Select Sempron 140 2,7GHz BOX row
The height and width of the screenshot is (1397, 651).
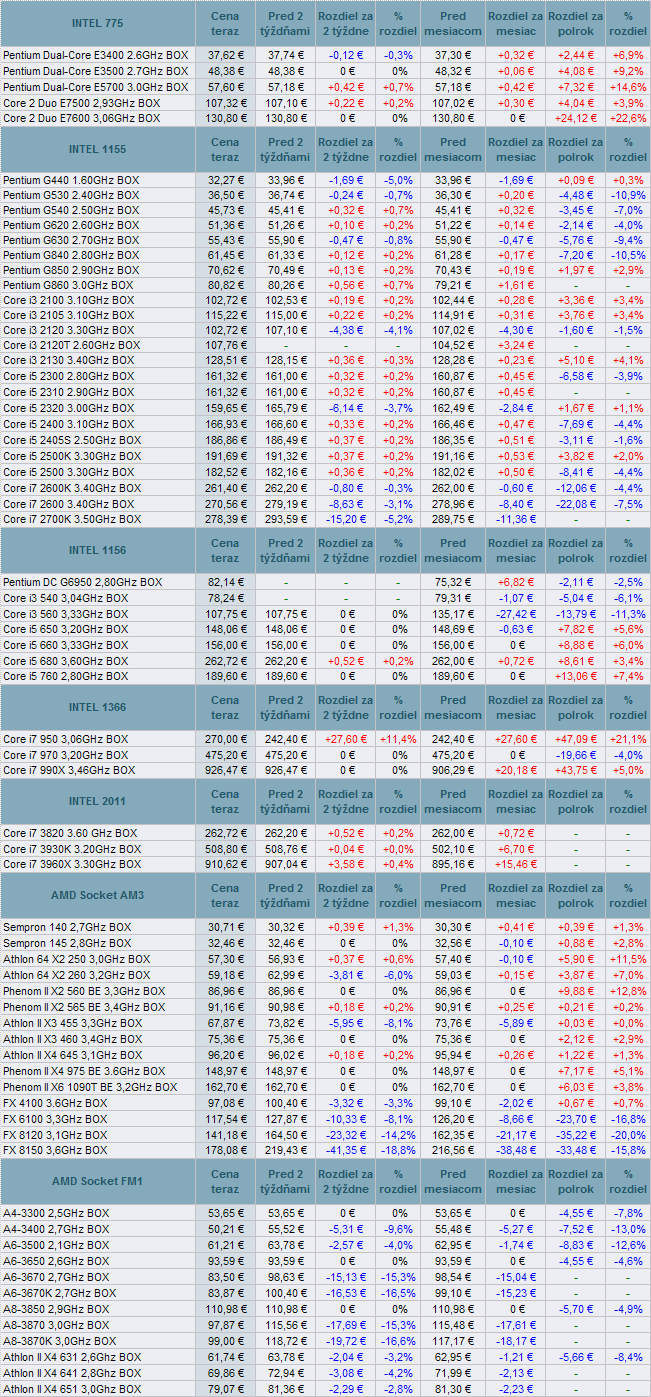point(325,927)
